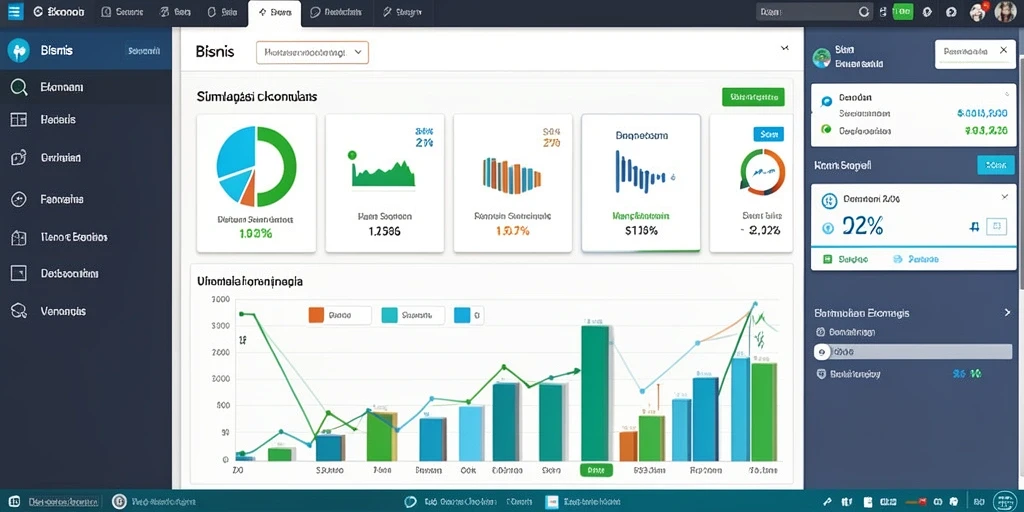The height and width of the screenshot is (512, 1024).
Task: Open the user avatar at top-right
Action: click(x=1005, y=12)
